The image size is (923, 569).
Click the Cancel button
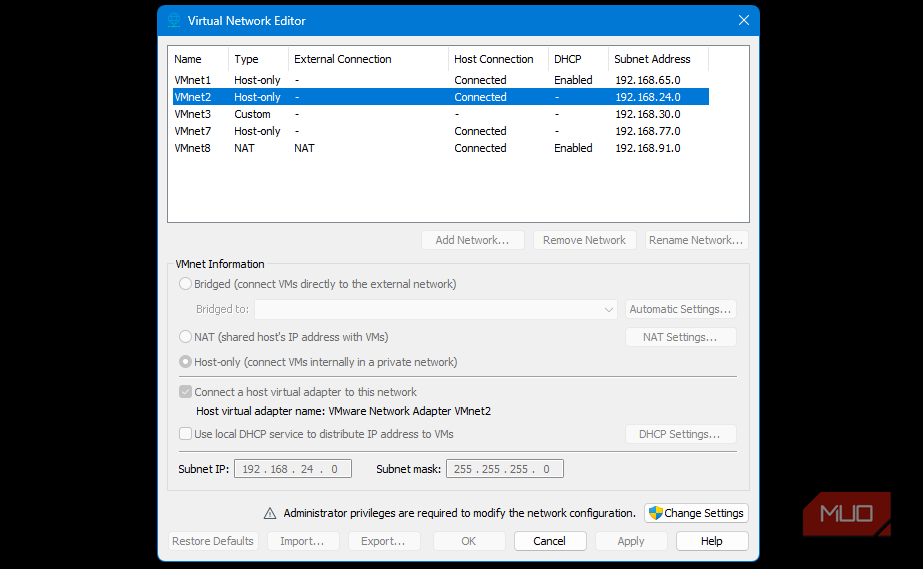550,541
